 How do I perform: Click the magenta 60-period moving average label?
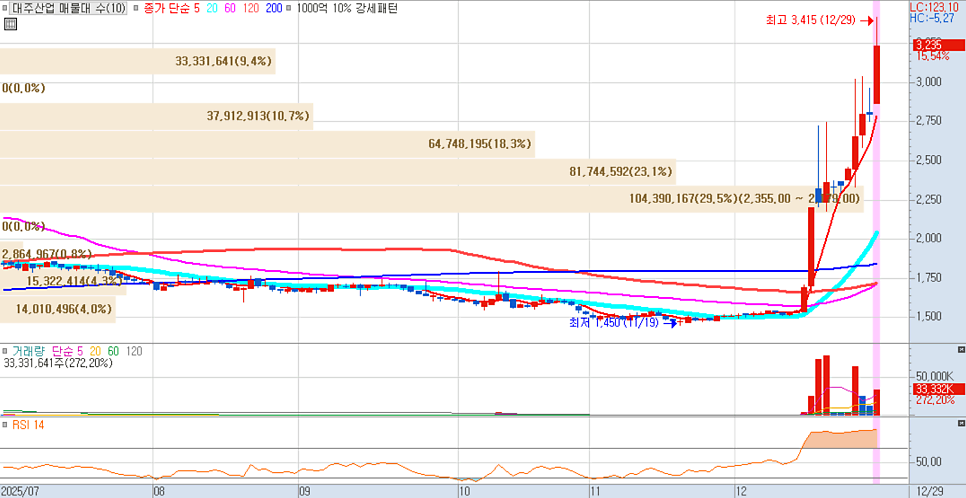tap(228, 9)
